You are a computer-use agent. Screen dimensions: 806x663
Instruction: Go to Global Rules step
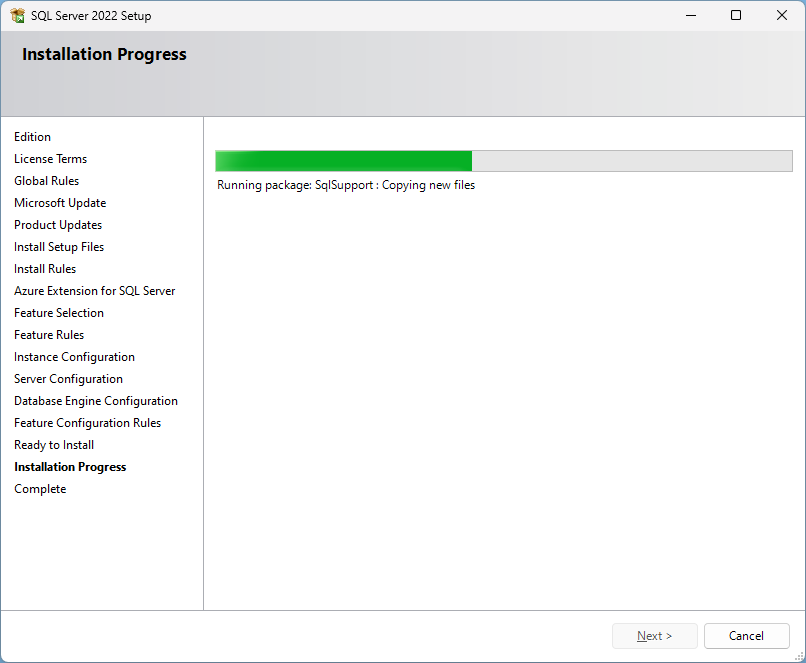(x=46, y=181)
